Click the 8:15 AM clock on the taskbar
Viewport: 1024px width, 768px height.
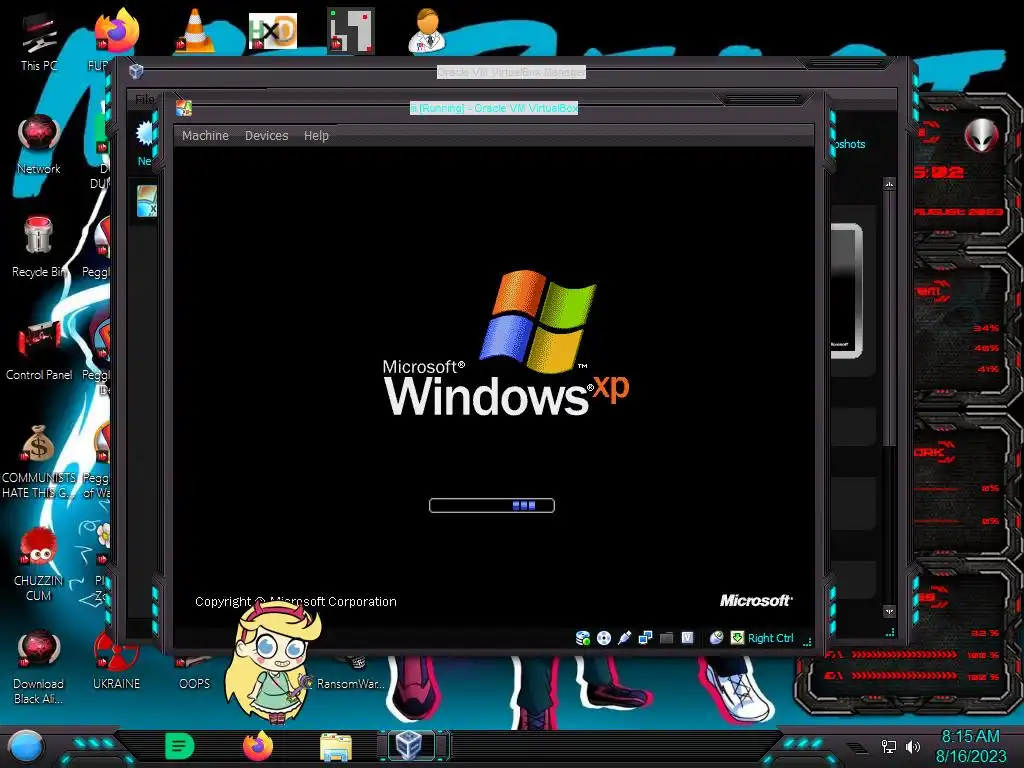click(970, 737)
